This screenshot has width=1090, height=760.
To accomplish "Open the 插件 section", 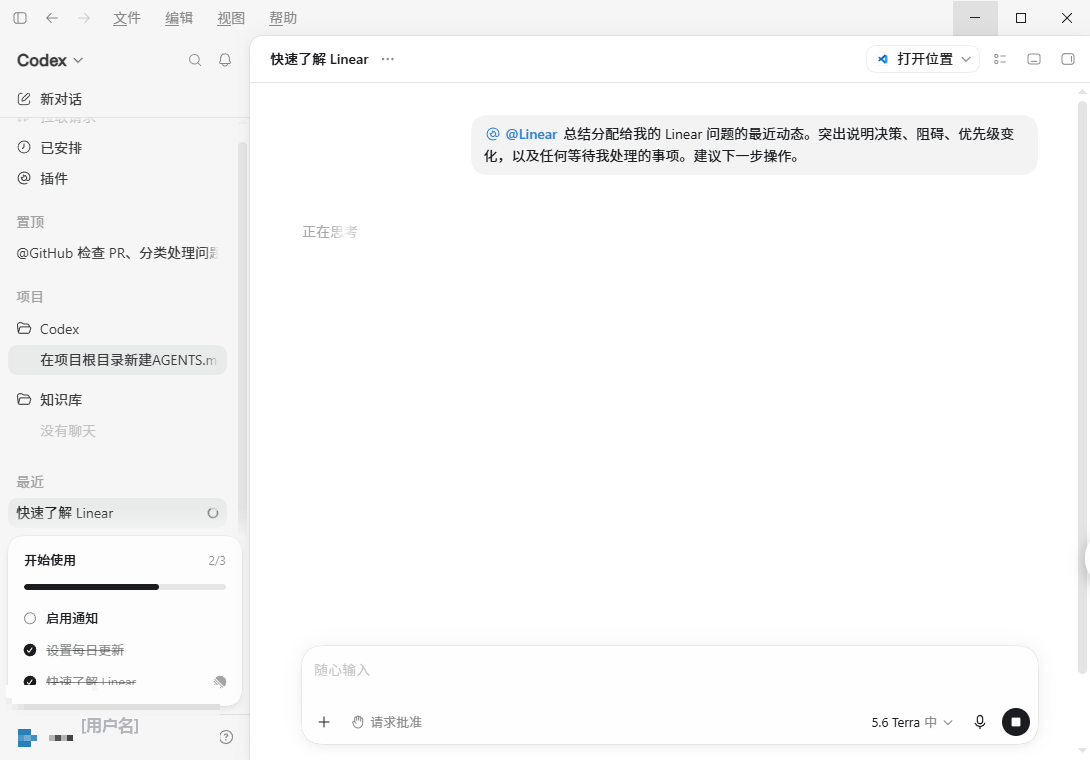I will tap(118, 179).
